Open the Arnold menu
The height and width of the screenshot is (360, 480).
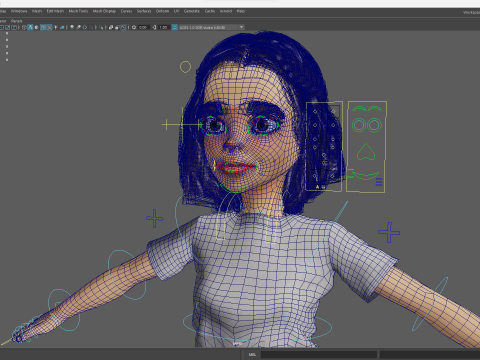tap(226, 11)
